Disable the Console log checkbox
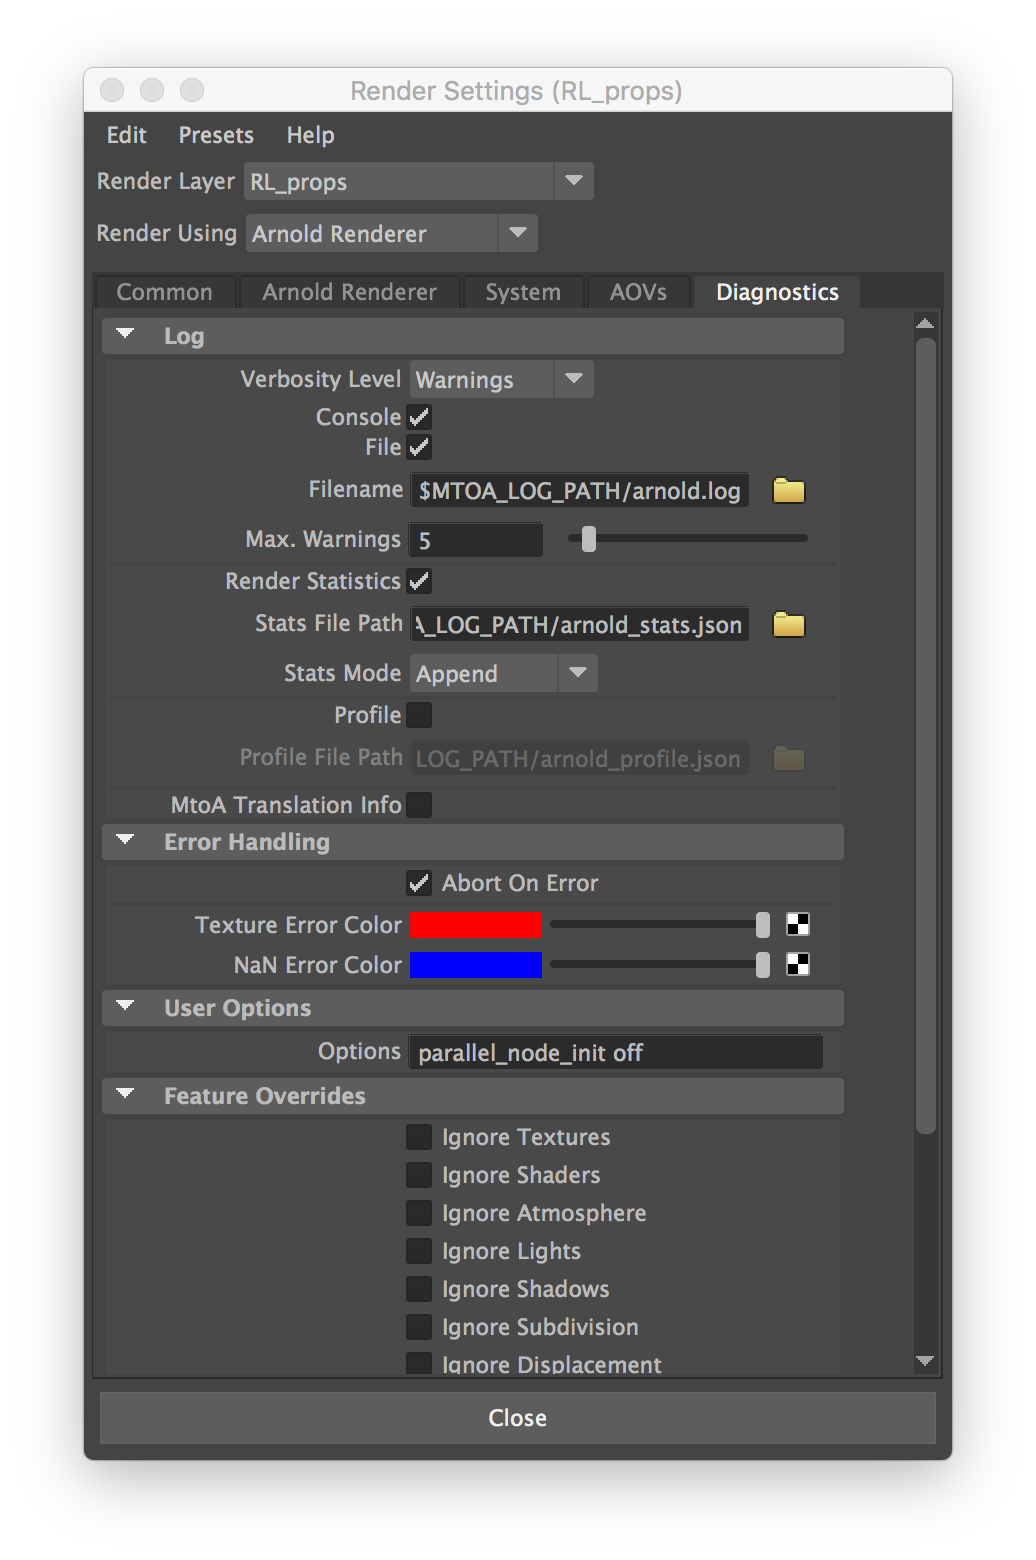Viewport: 1036px width, 1560px height. pos(419,417)
